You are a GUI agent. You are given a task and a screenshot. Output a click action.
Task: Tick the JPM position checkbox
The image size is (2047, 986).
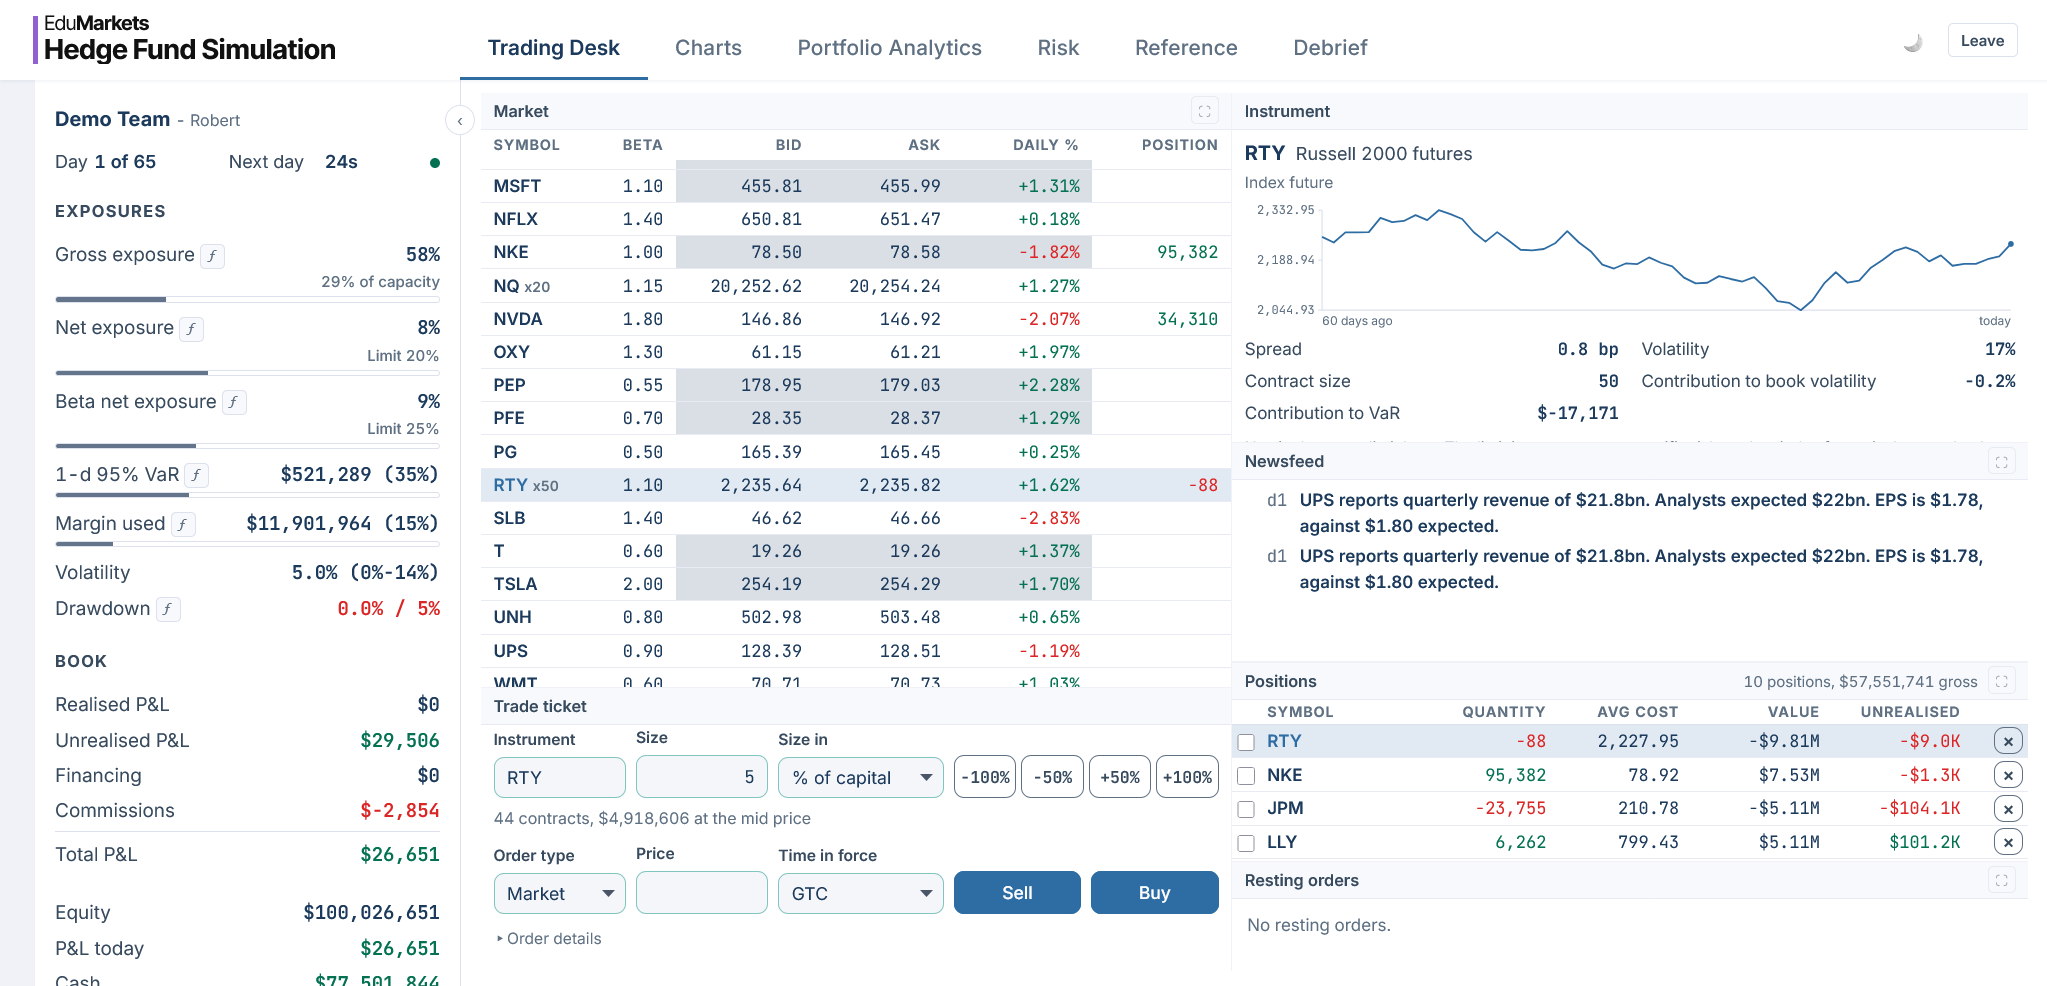tap(1246, 809)
